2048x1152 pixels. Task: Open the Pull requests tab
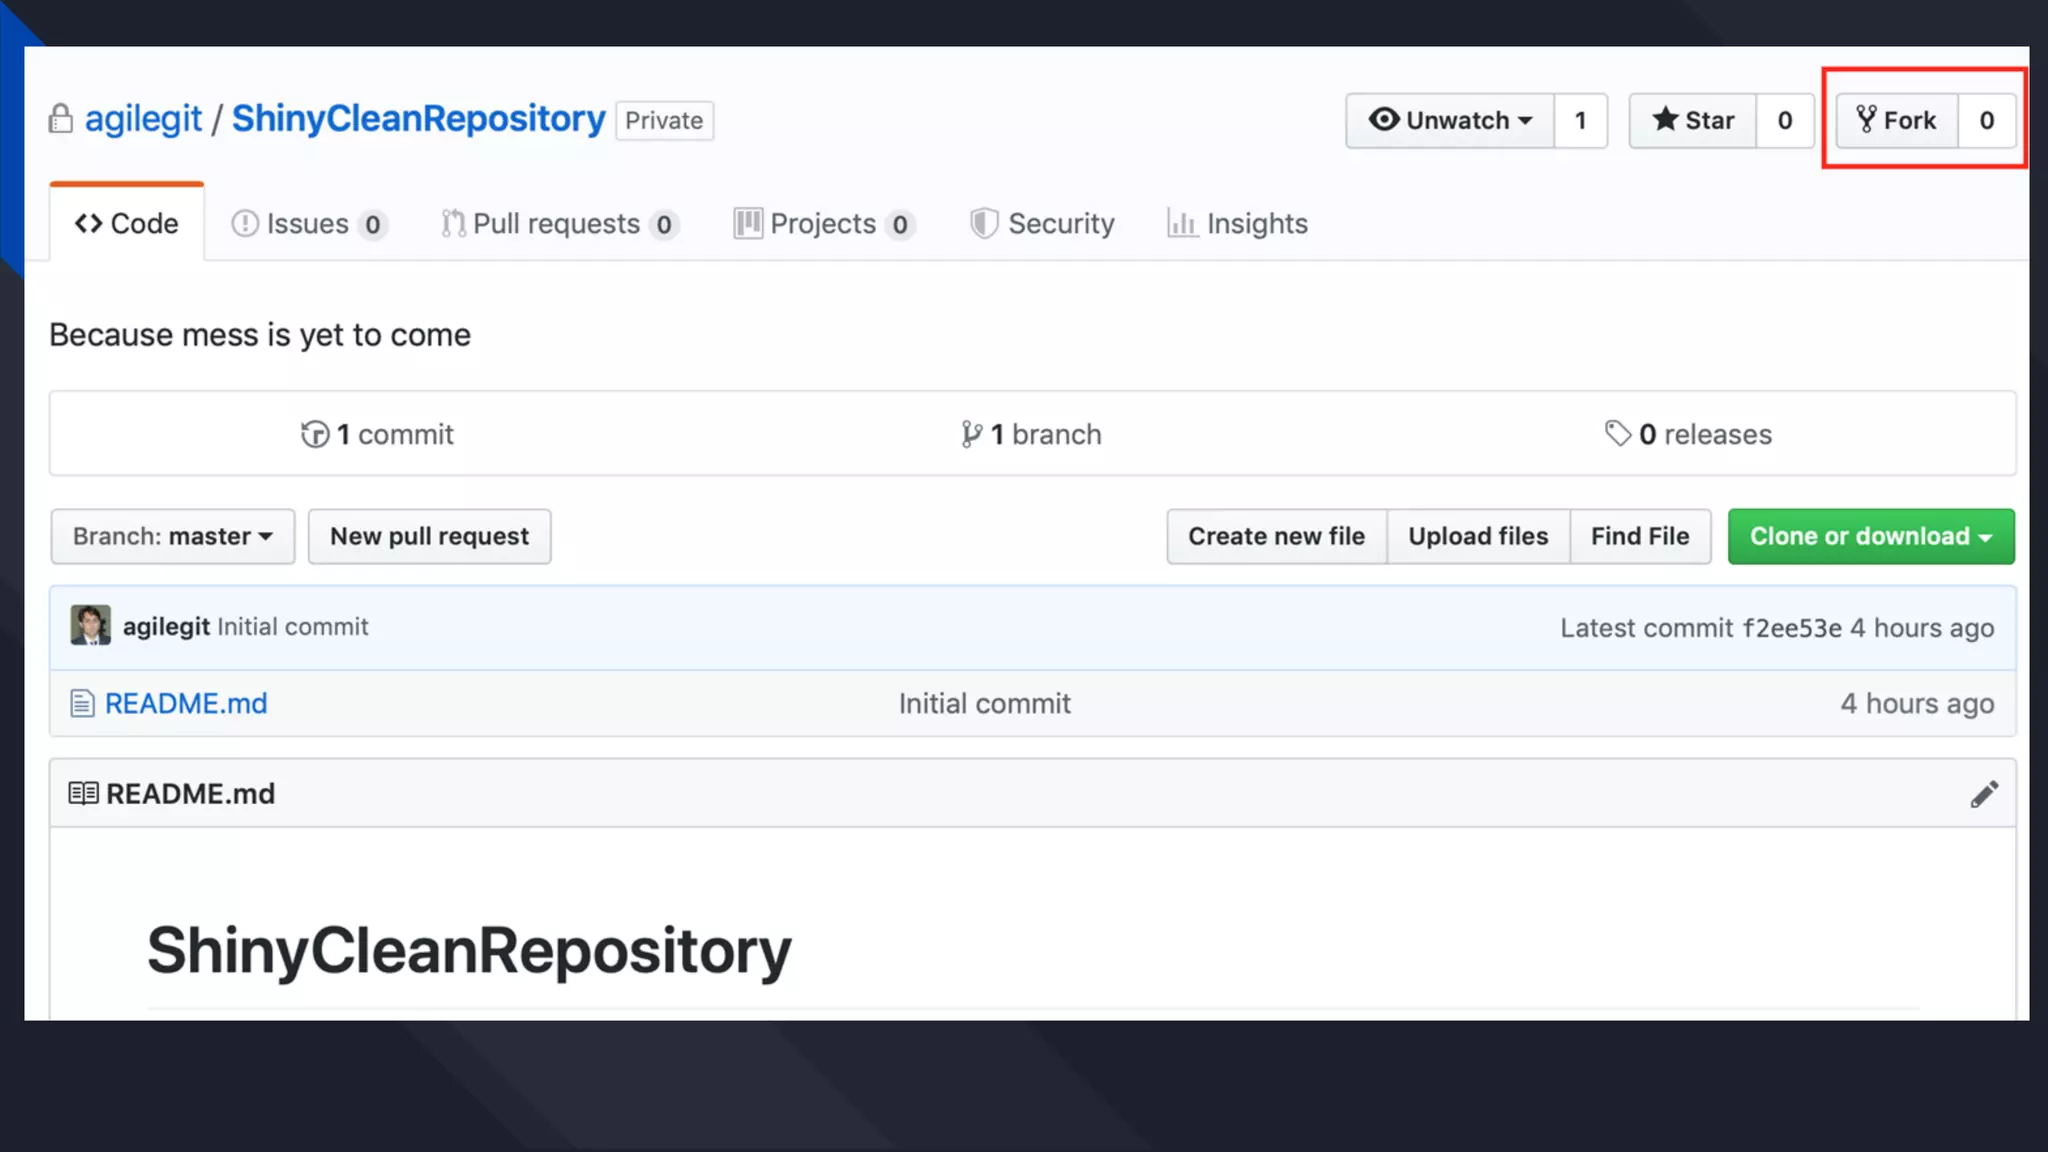(x=557, y=223)
